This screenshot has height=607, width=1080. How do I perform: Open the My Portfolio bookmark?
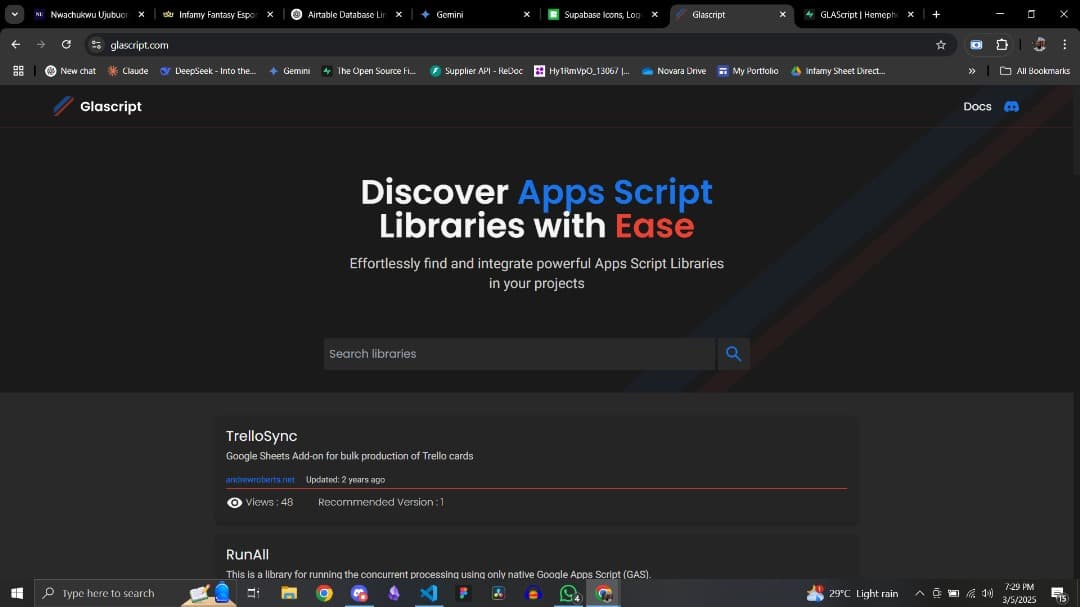click(748, 71)
